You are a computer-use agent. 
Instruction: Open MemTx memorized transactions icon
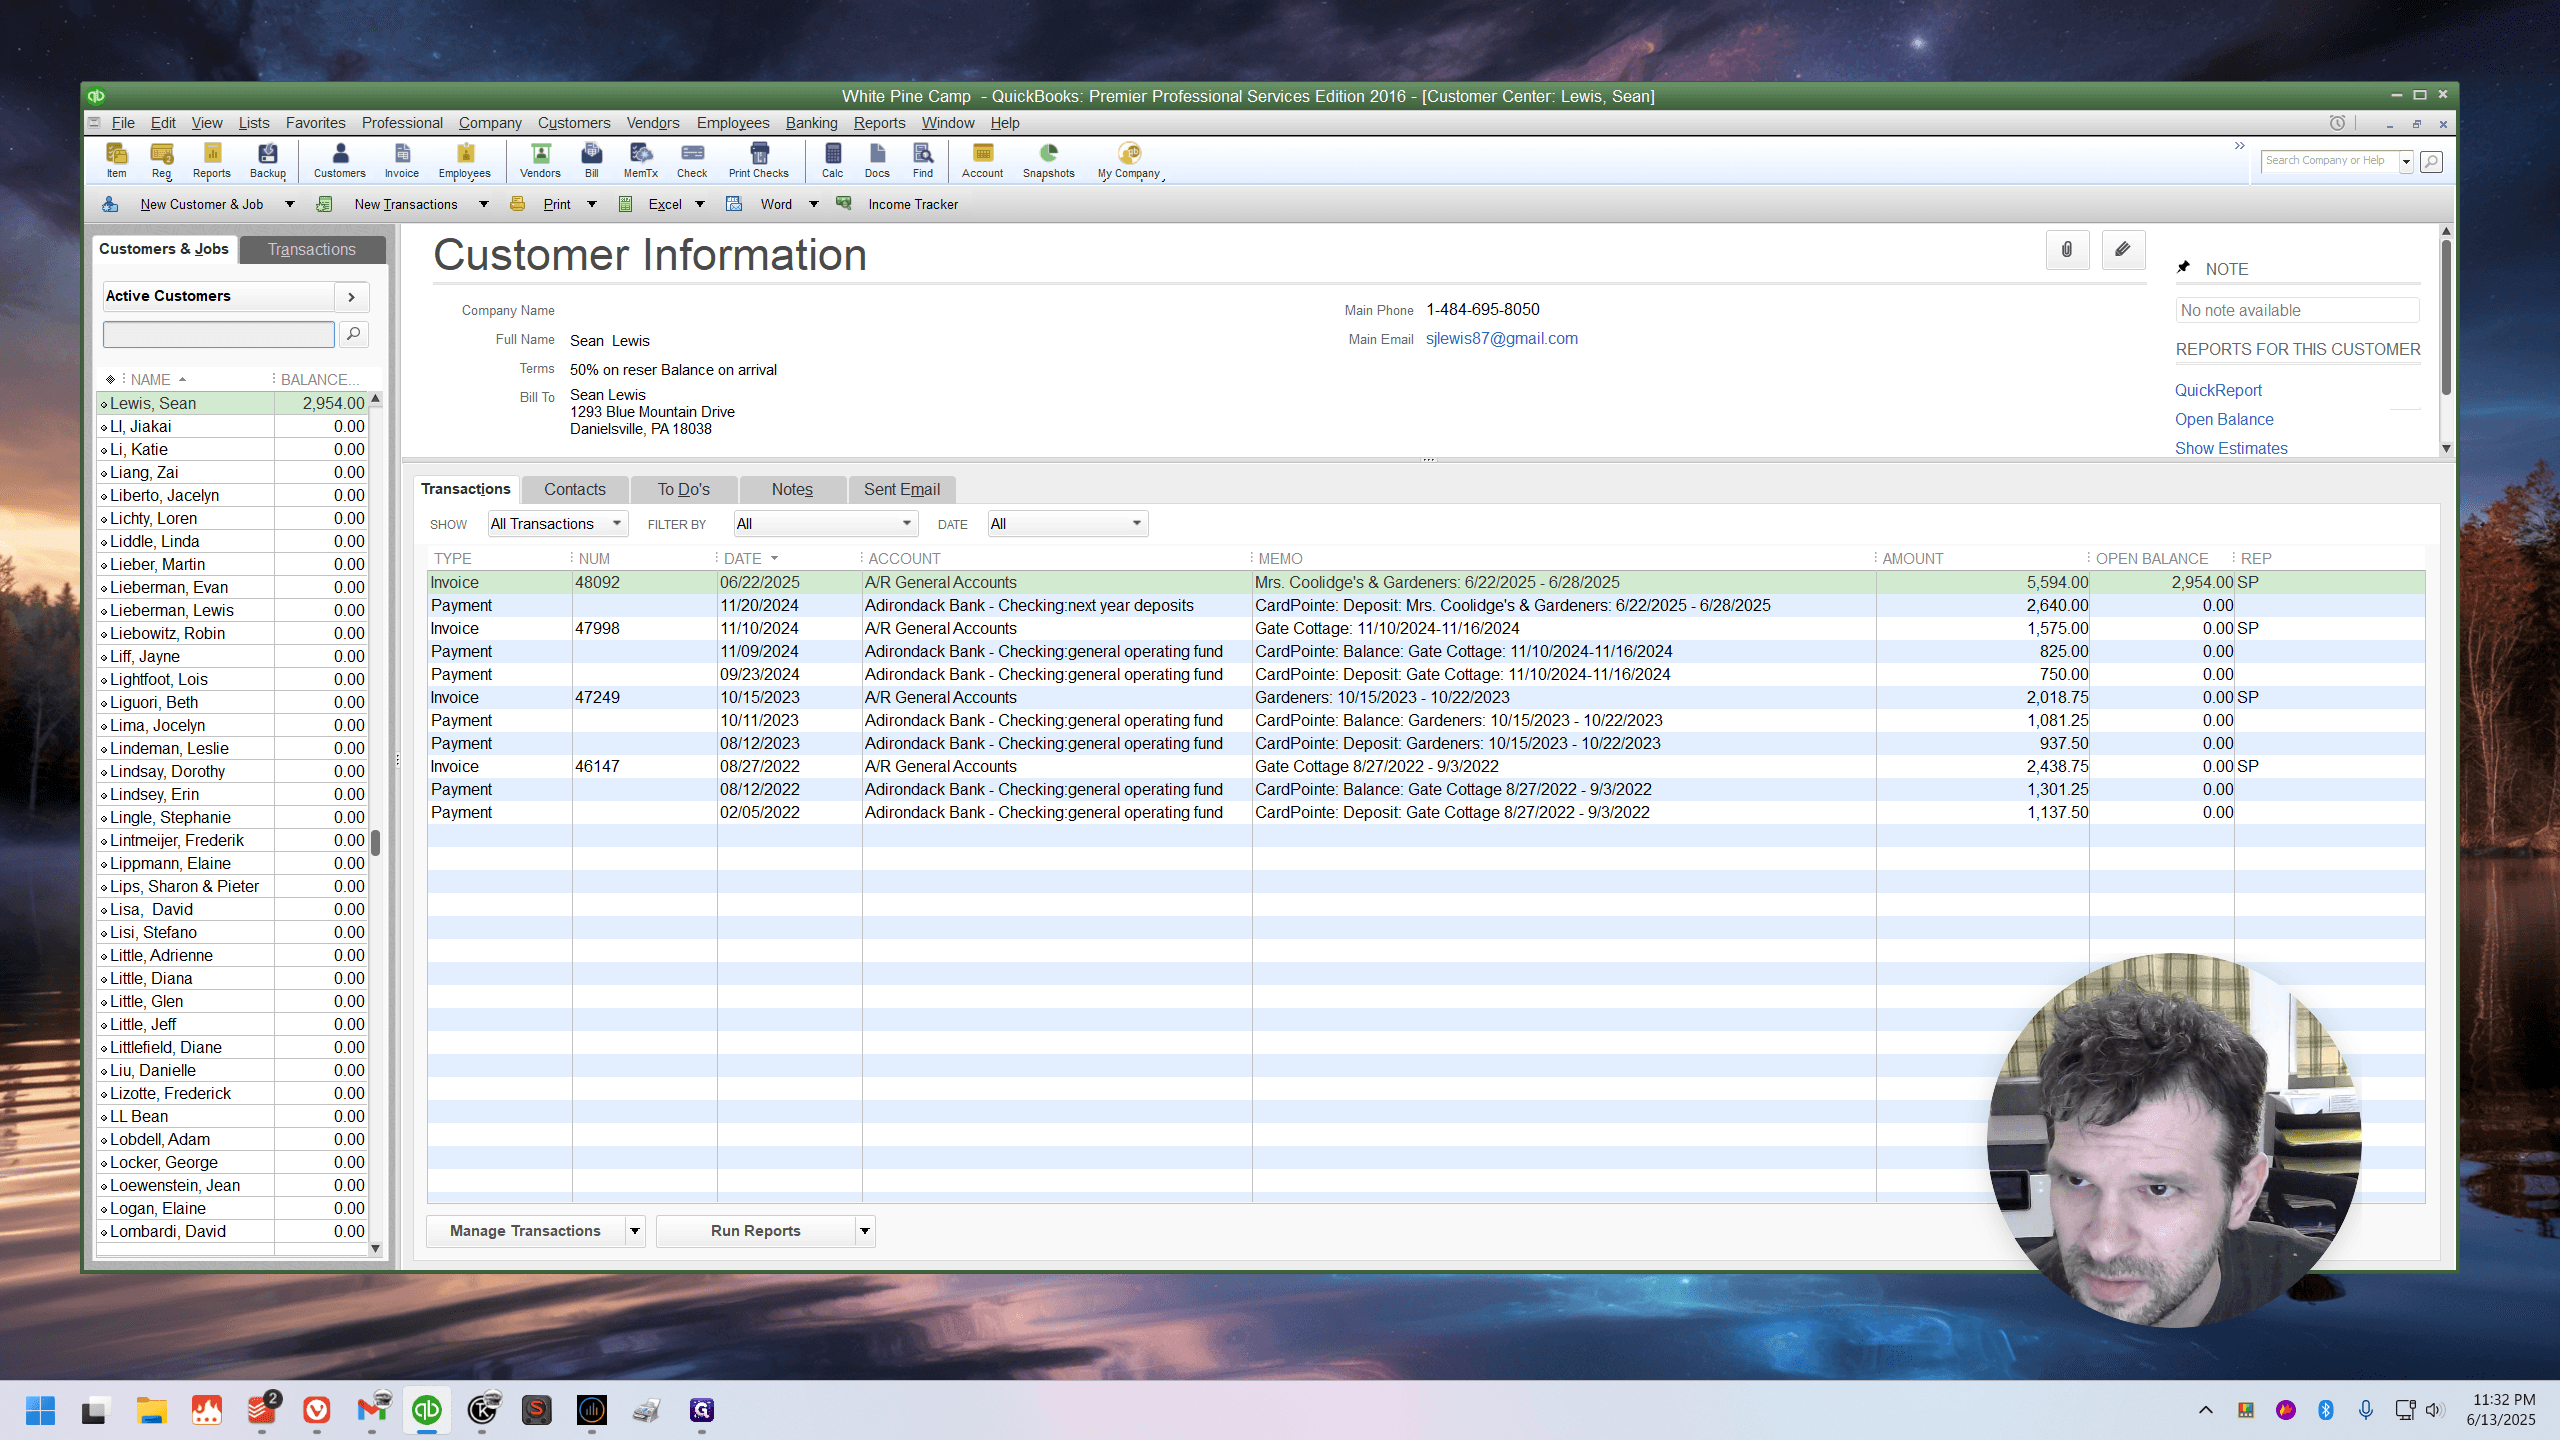click(x=641, y=160)
